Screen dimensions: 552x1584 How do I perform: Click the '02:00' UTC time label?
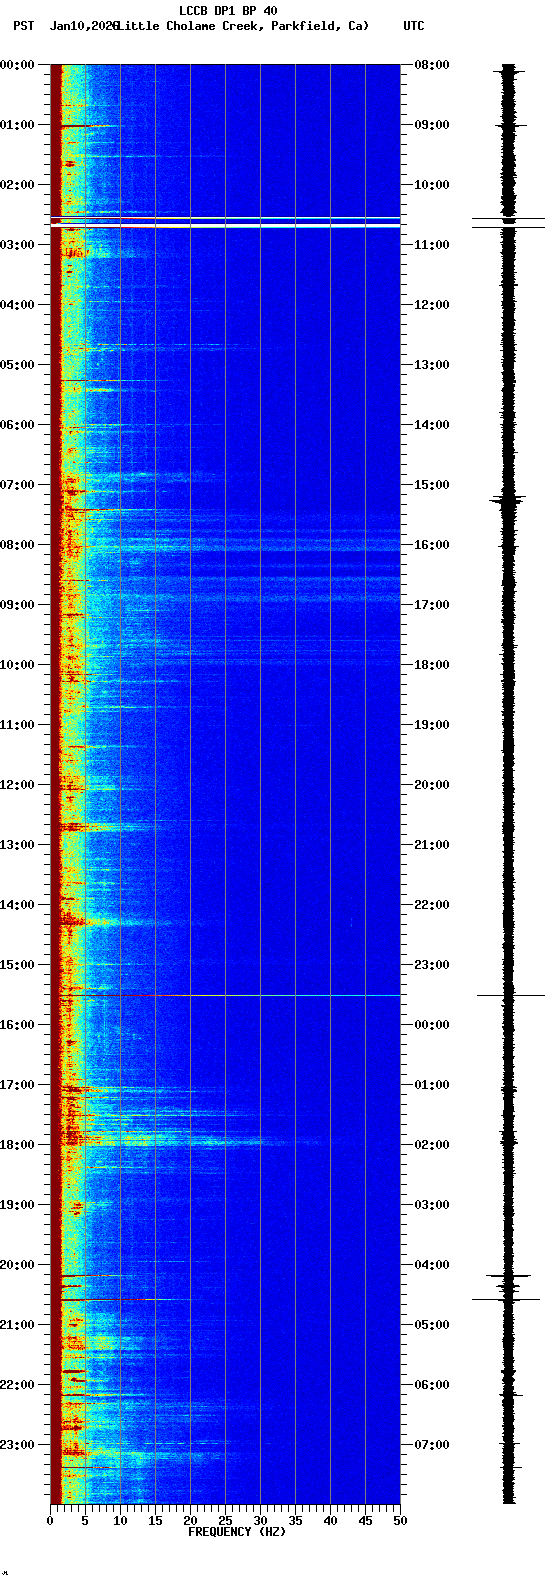pos(432,1145)
